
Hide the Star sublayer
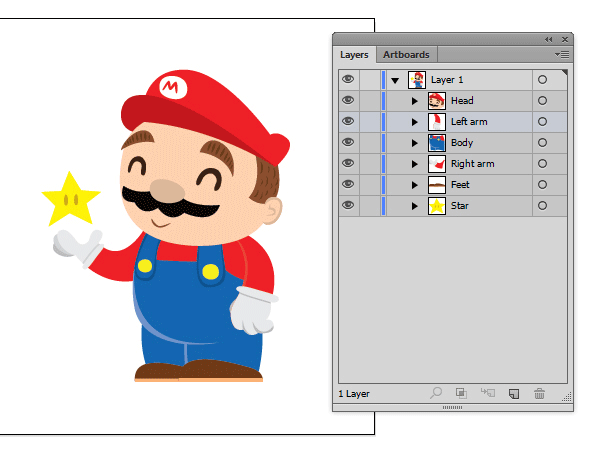(x=348, y=206)
